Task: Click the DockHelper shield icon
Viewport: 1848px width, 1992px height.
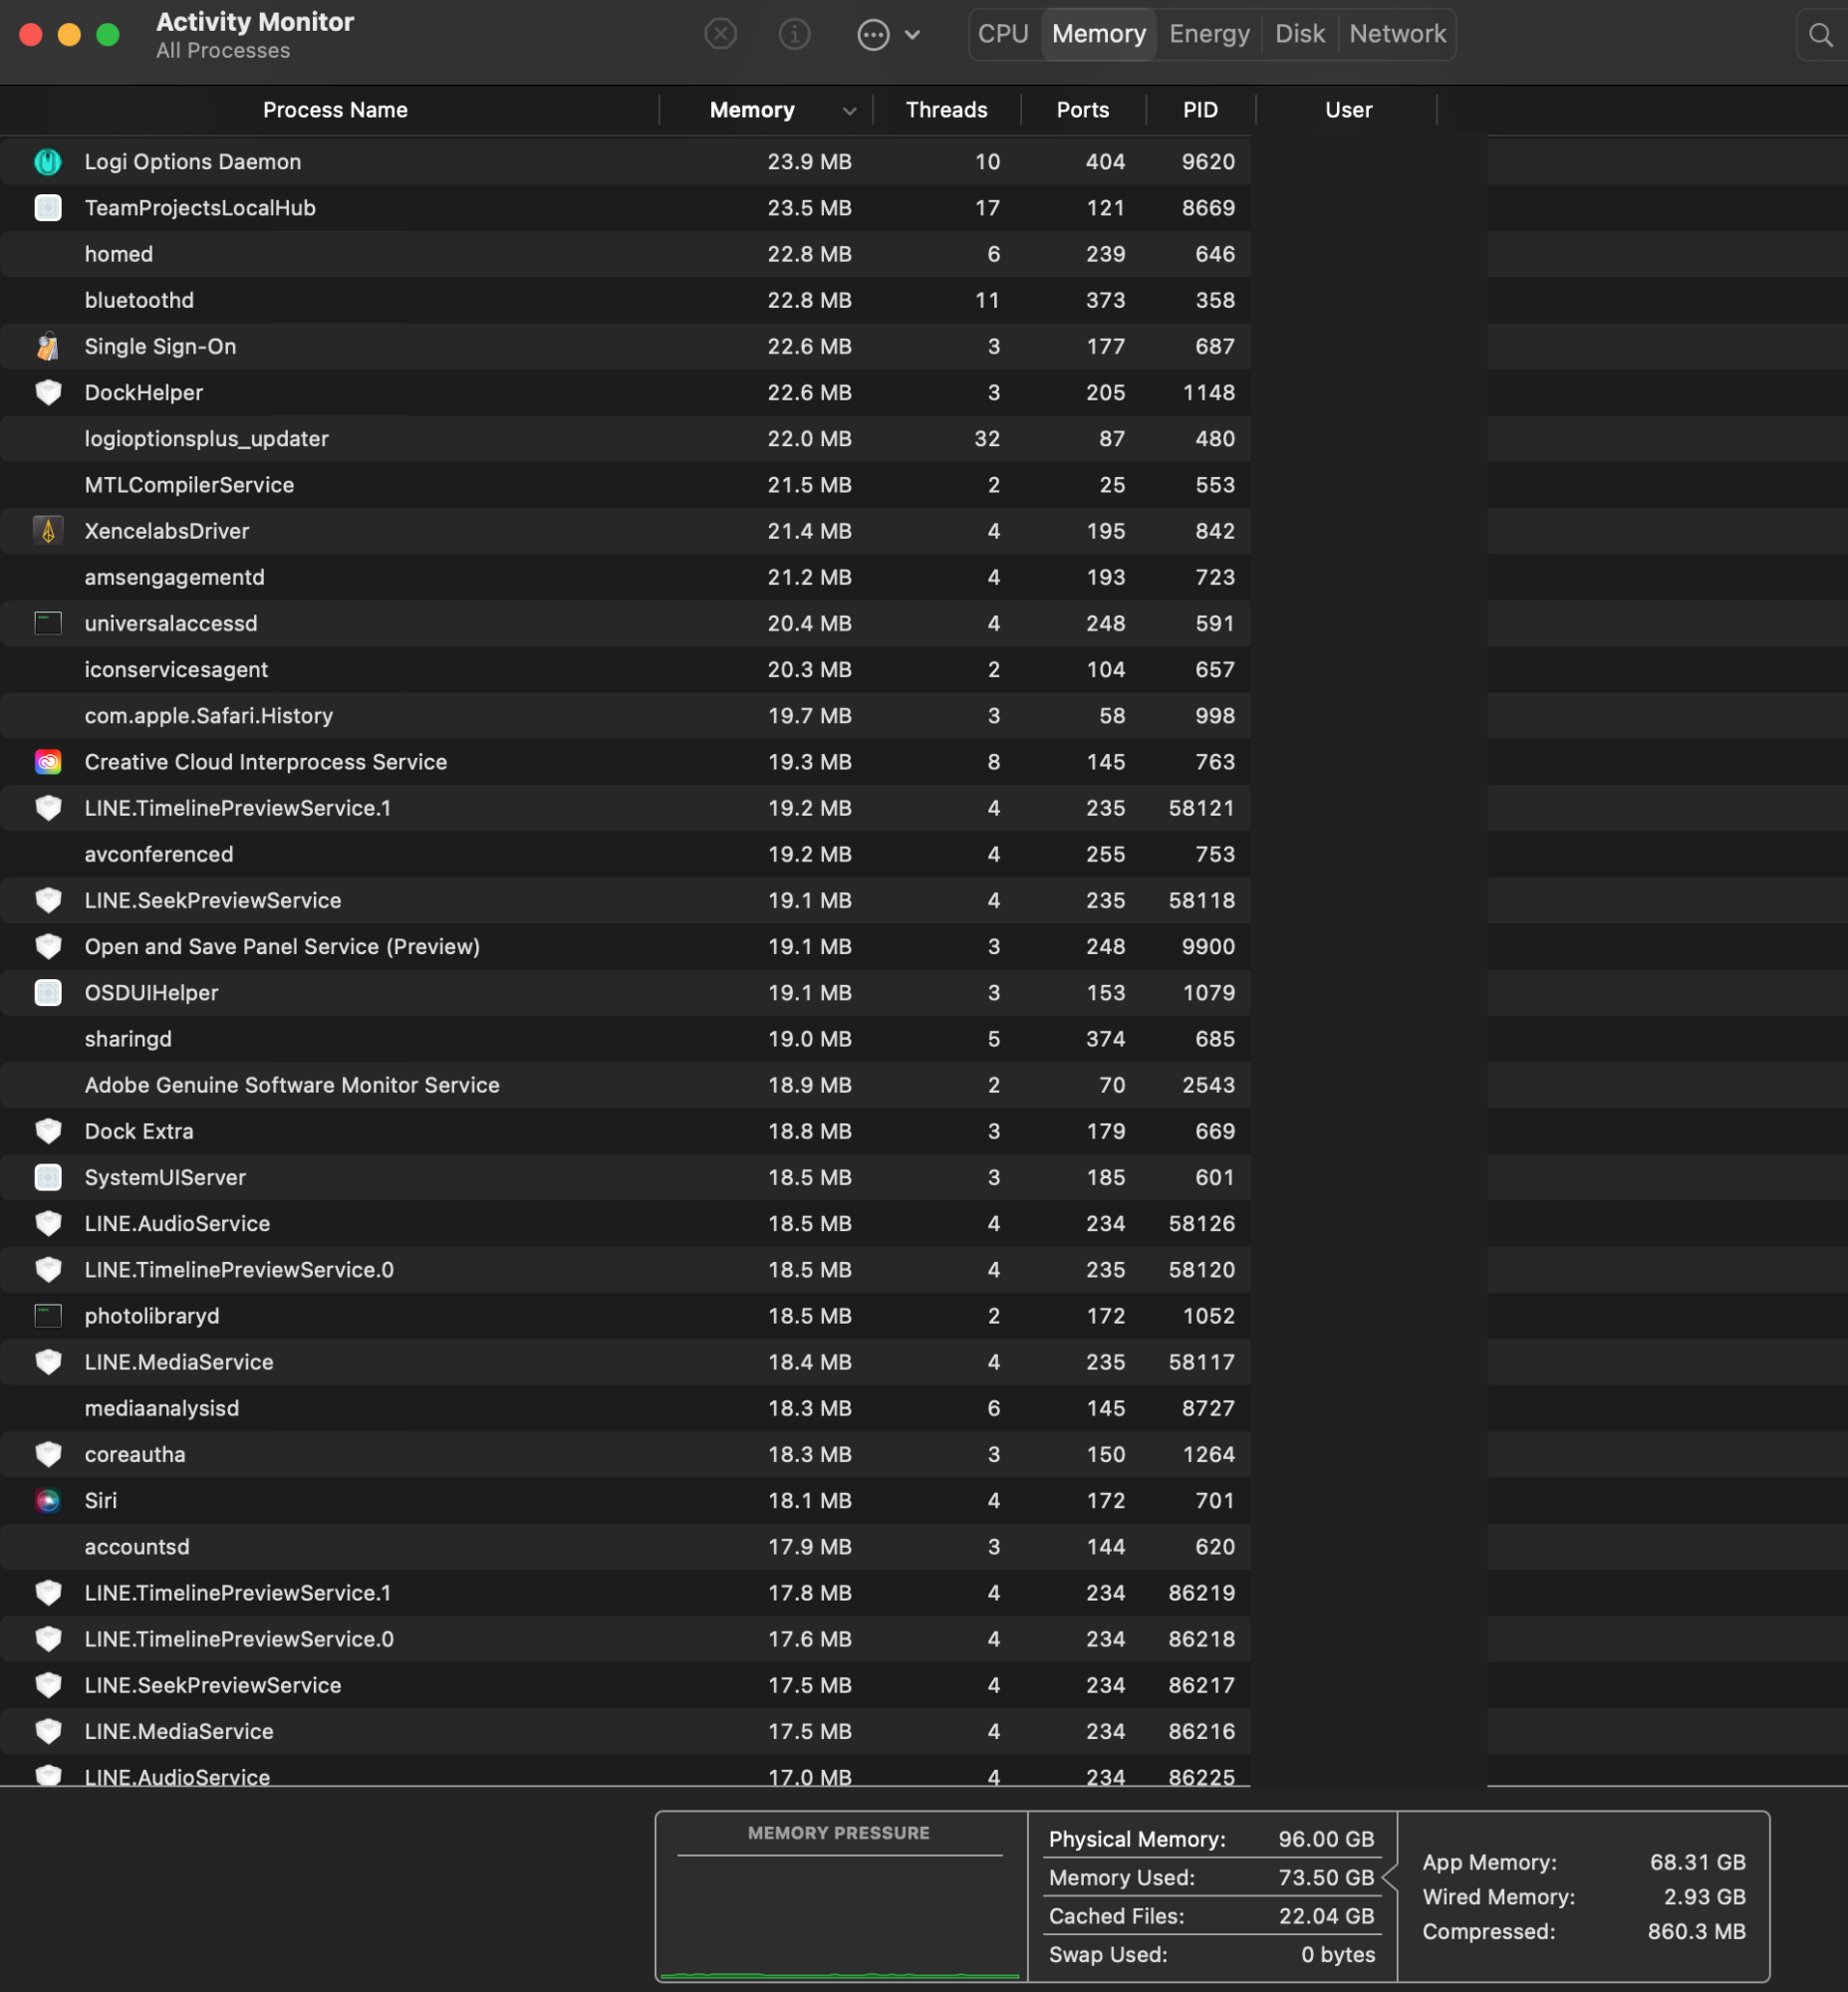Action: pyautogui.click(x=48, y=392)
